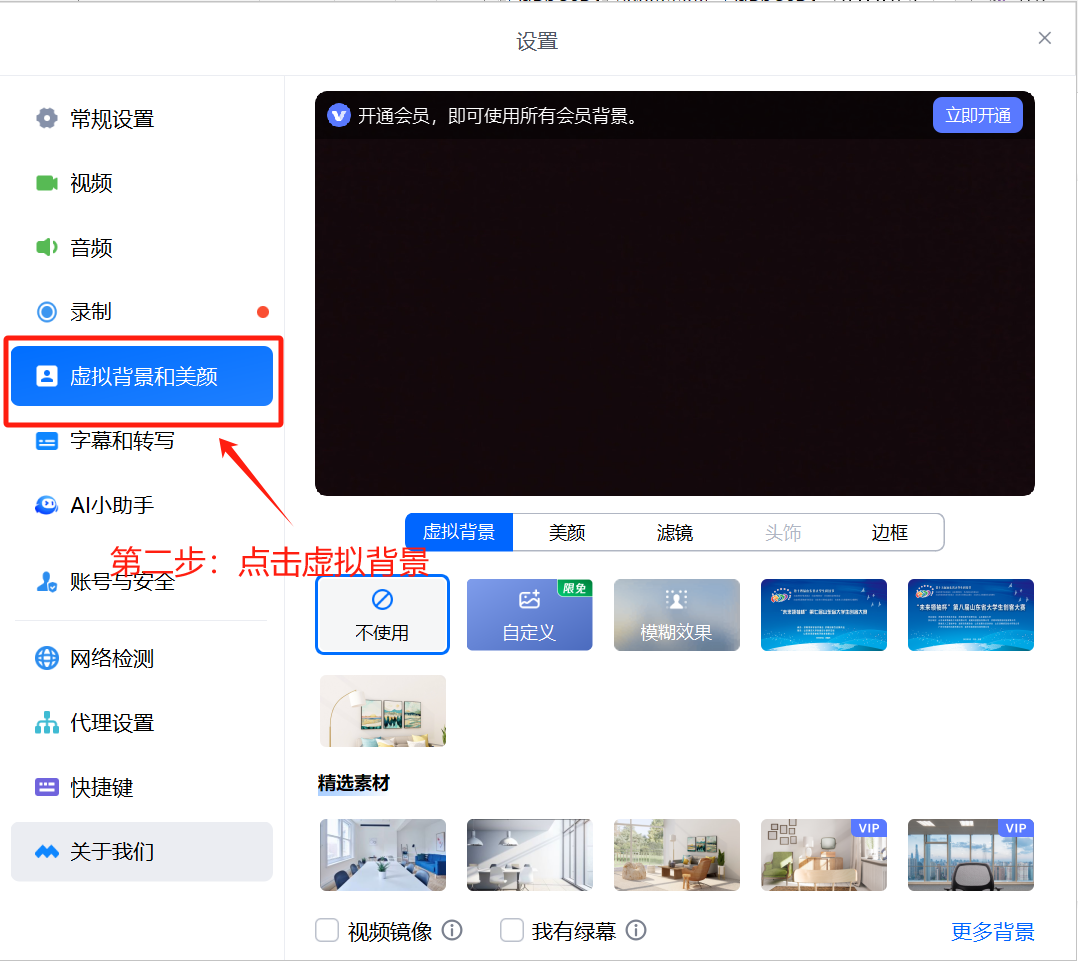
Task: Open the 边框 tab
Action: [889, 533]
